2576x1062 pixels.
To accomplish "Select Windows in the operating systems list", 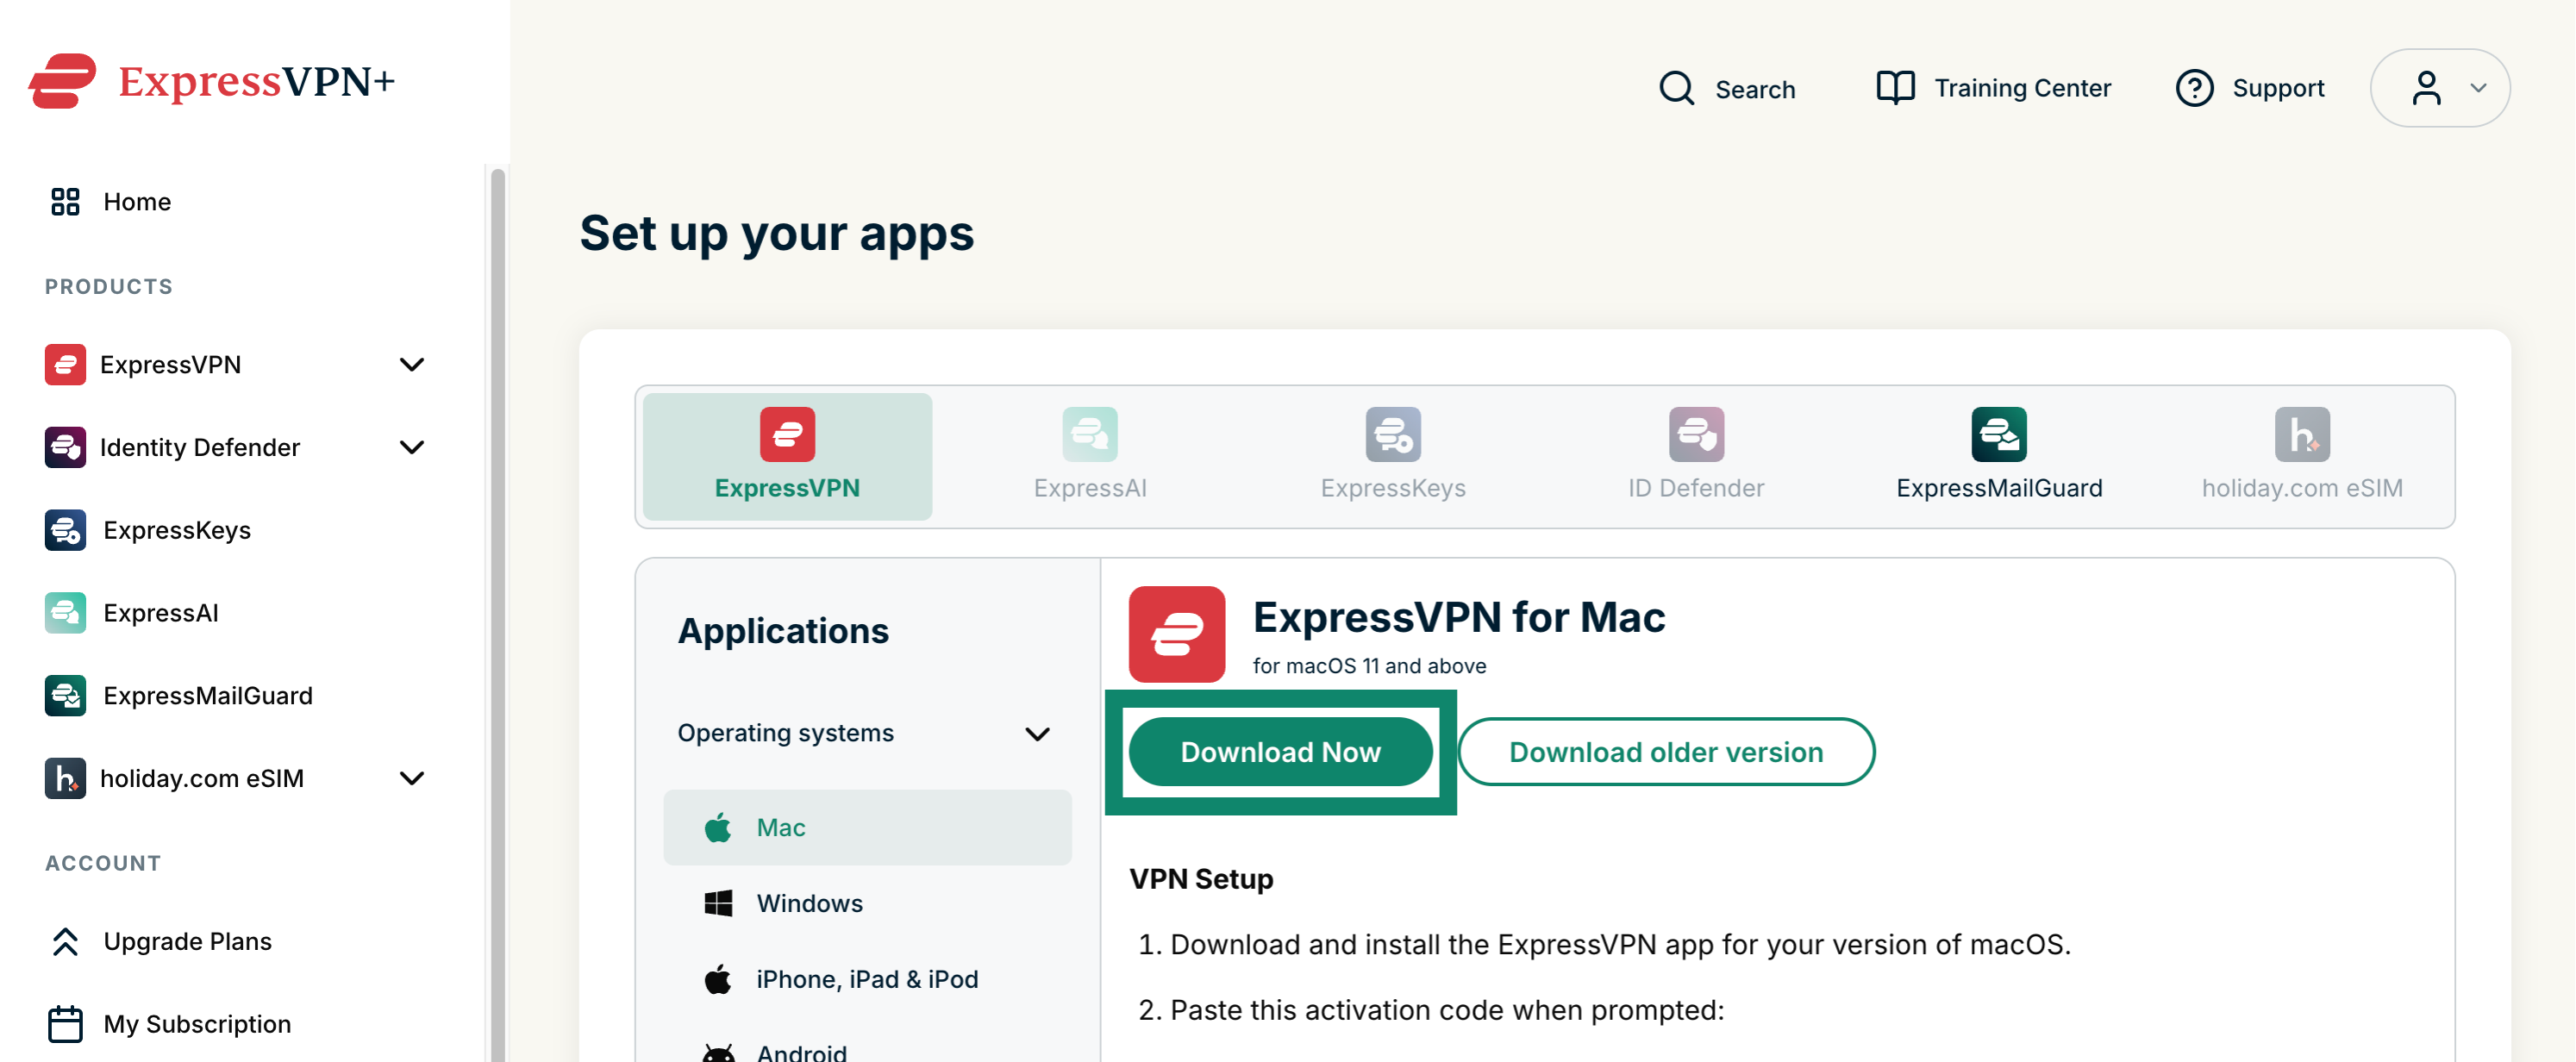I will pos(867,903).
